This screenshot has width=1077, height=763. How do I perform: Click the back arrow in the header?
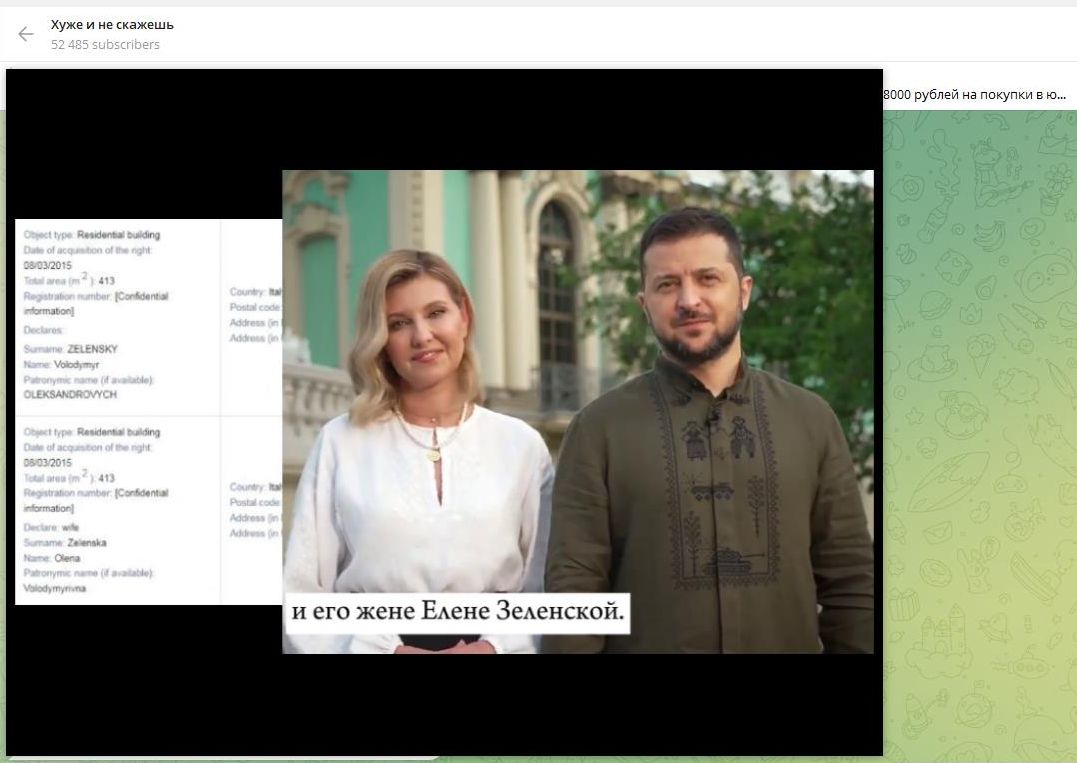(26, 34)
